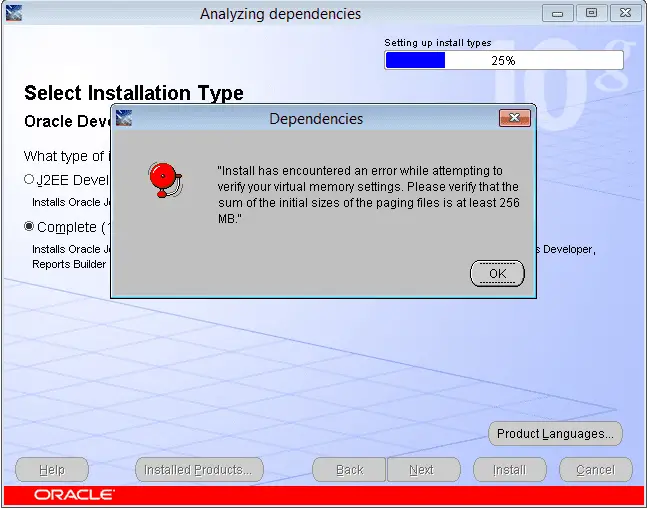Screen dimensions: 647x509
Task: Click the installer window title bar icon
Action: tap(14, 13)
